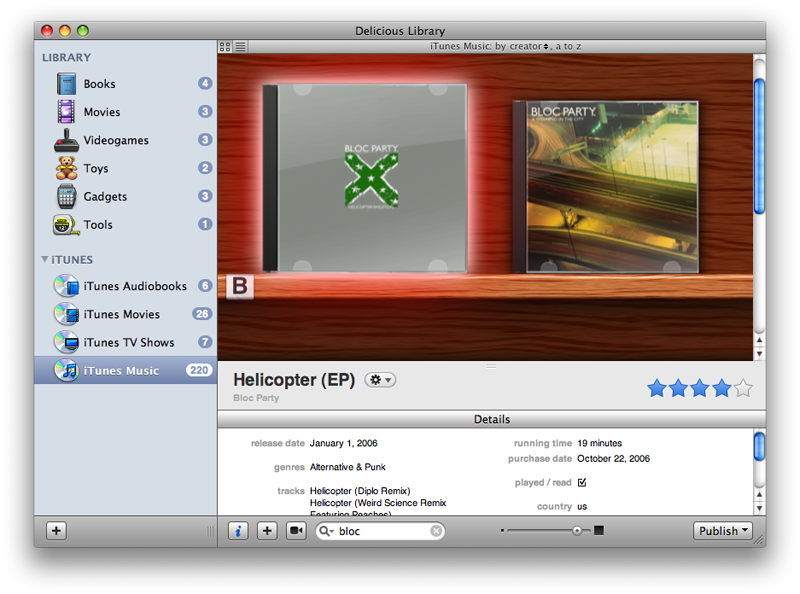Click the iTunes Music 220 count badge
The height and width of the screenshot is (594, 800).
click(199, 370)
